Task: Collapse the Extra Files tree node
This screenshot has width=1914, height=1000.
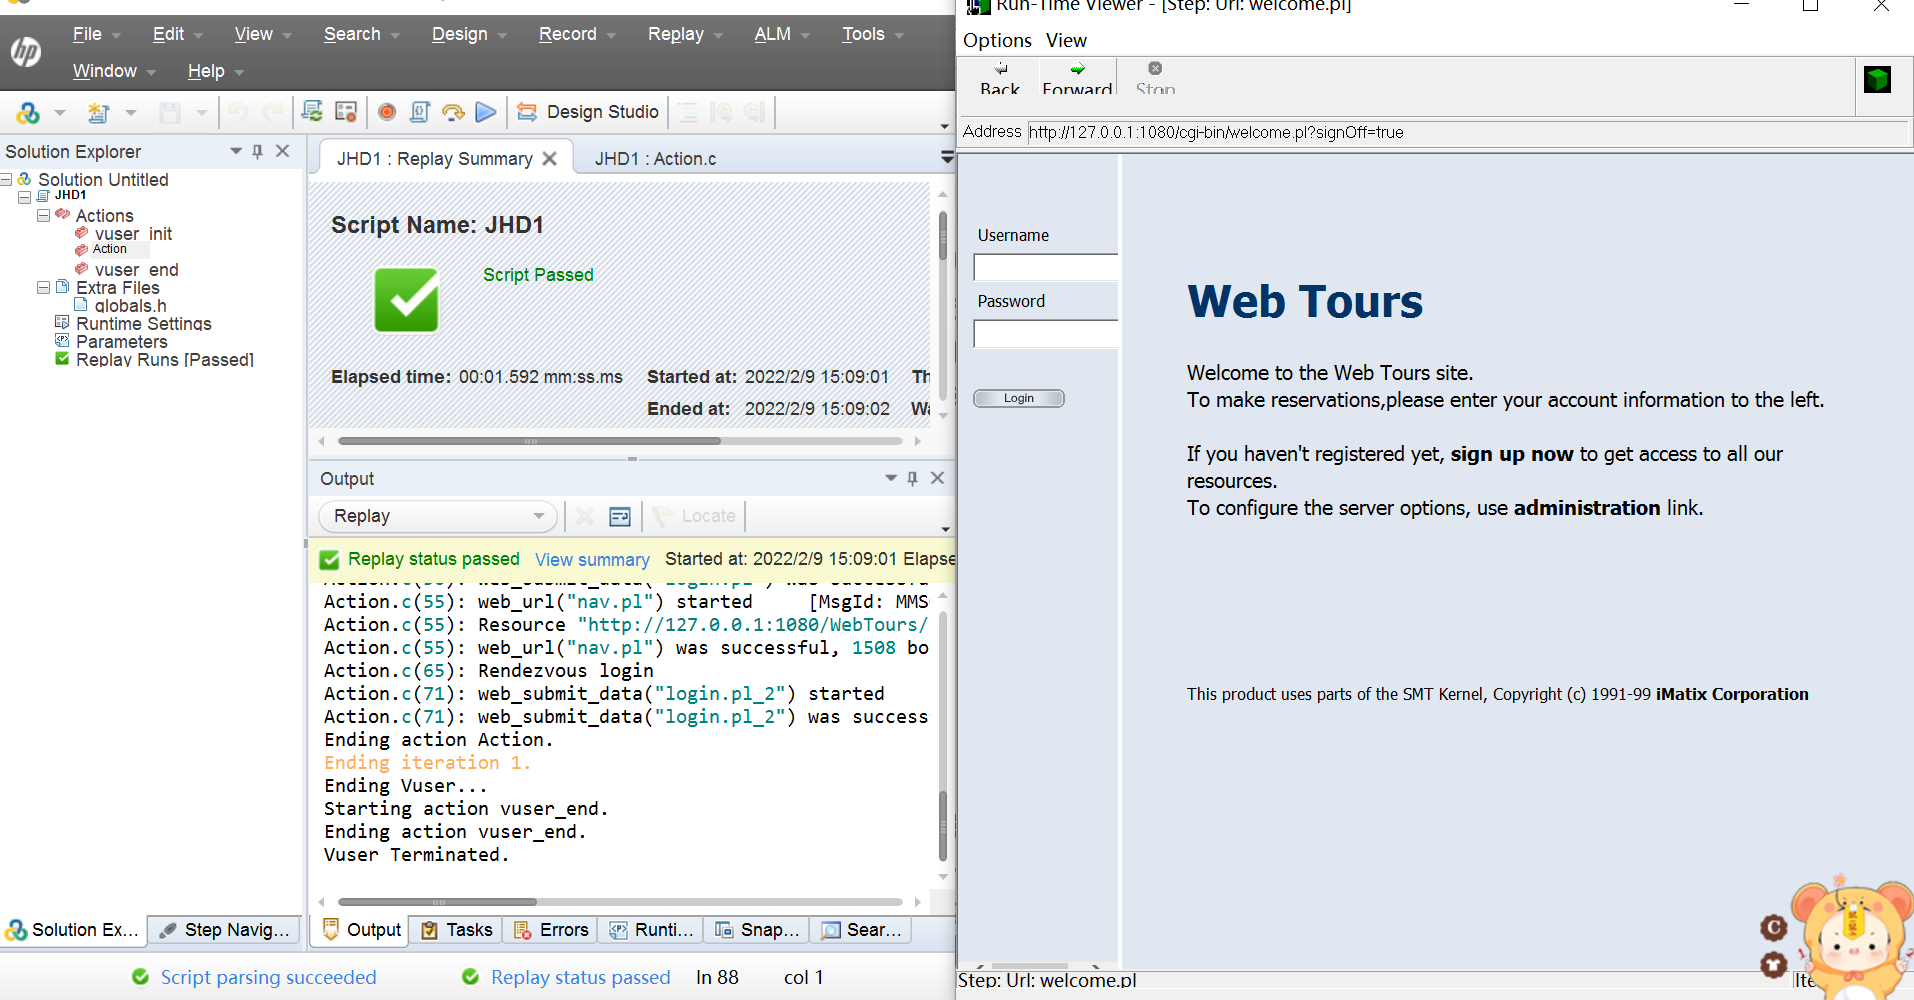Action: pyautogui.click(x=43, y=287)
